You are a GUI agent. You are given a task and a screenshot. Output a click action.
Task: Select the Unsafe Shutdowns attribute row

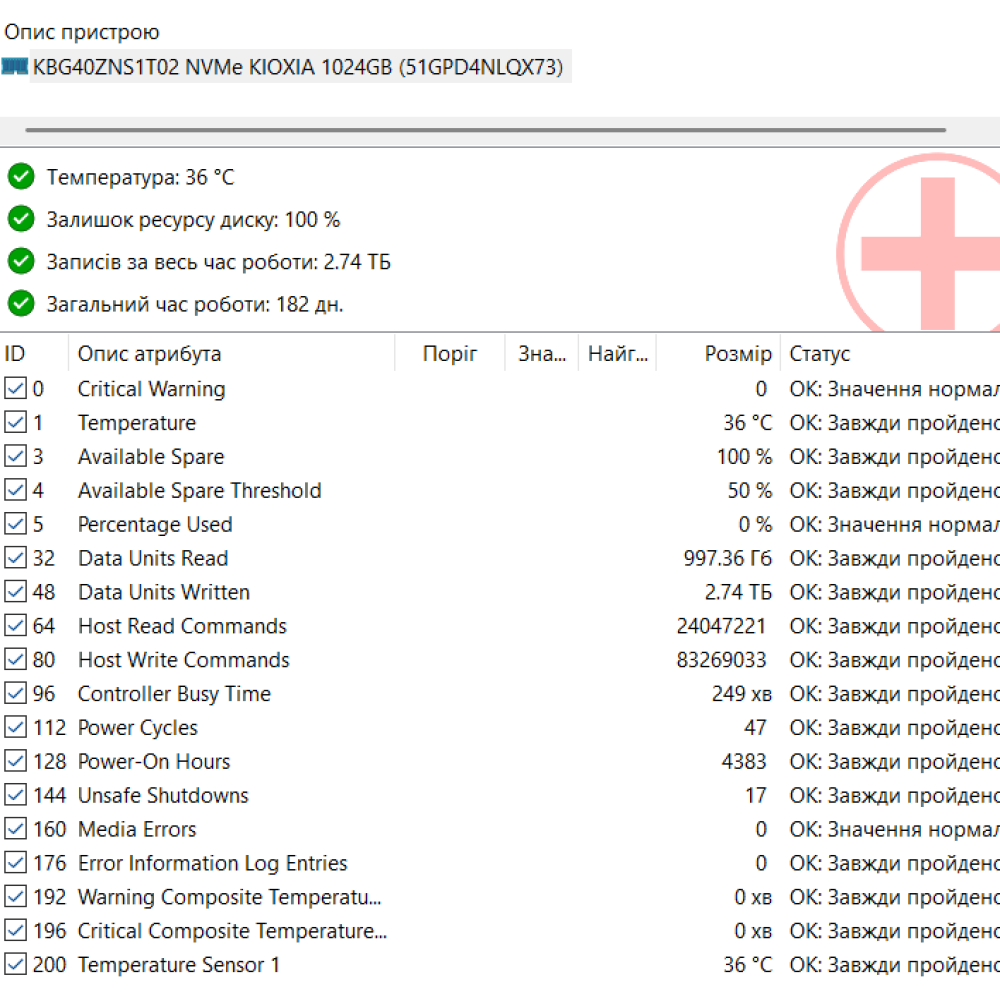163,796
